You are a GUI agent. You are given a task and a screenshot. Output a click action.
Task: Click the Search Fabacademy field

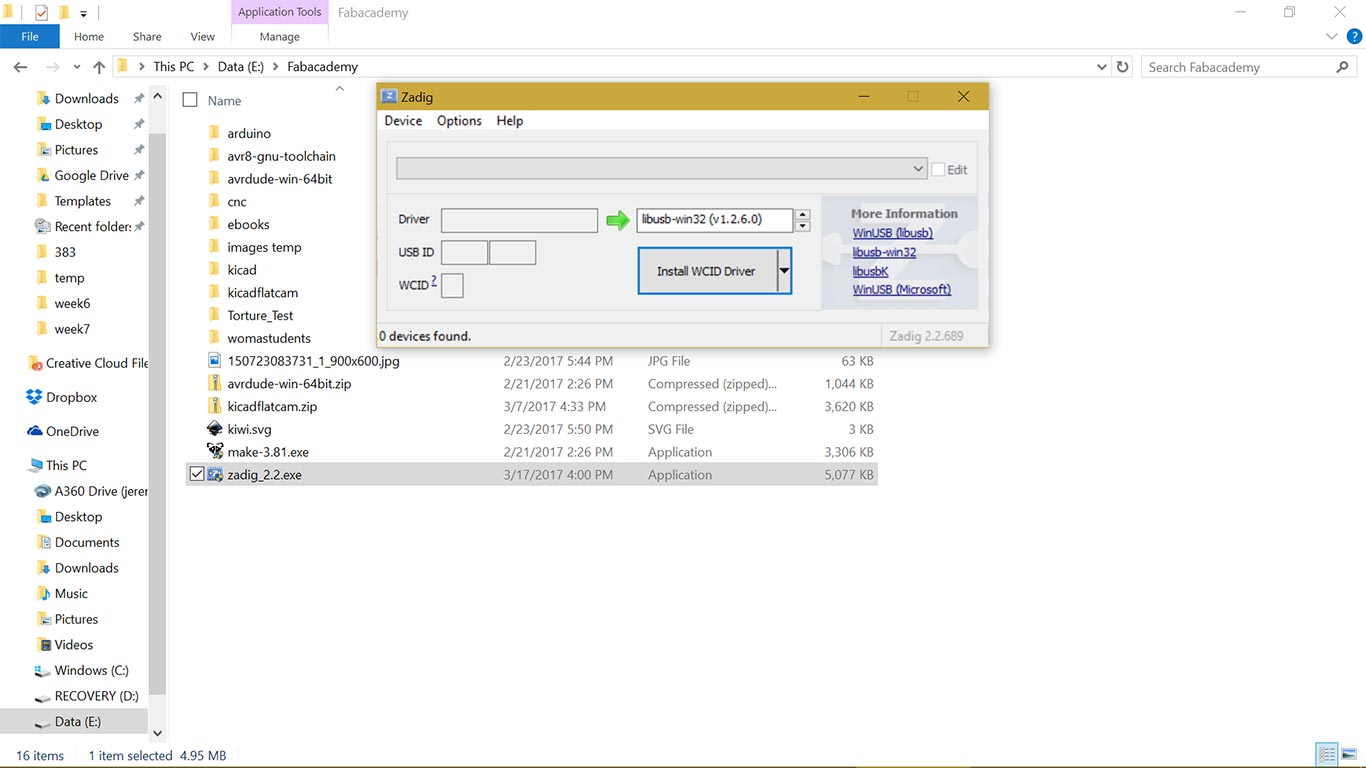pyautogui.click(x=1240, y=67)
